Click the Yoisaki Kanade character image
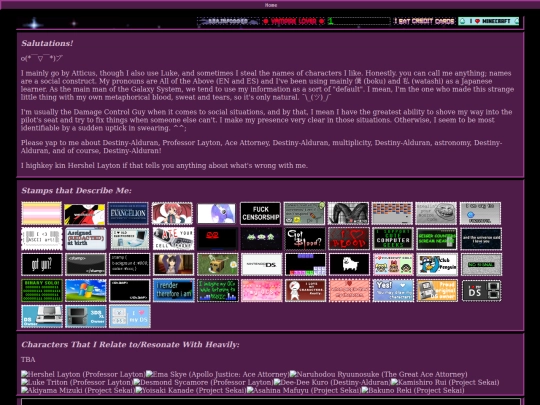Viewport: 540px width, 405px height. click(x=191, y=390)
